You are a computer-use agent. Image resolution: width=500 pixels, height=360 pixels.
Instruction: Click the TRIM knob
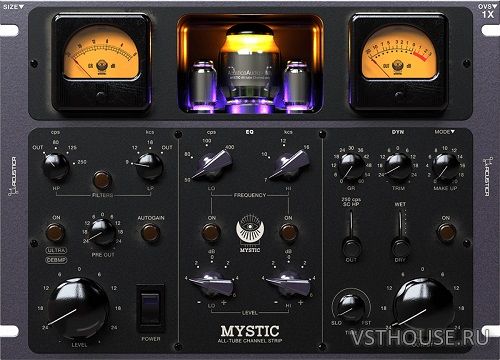click(398, 166)
